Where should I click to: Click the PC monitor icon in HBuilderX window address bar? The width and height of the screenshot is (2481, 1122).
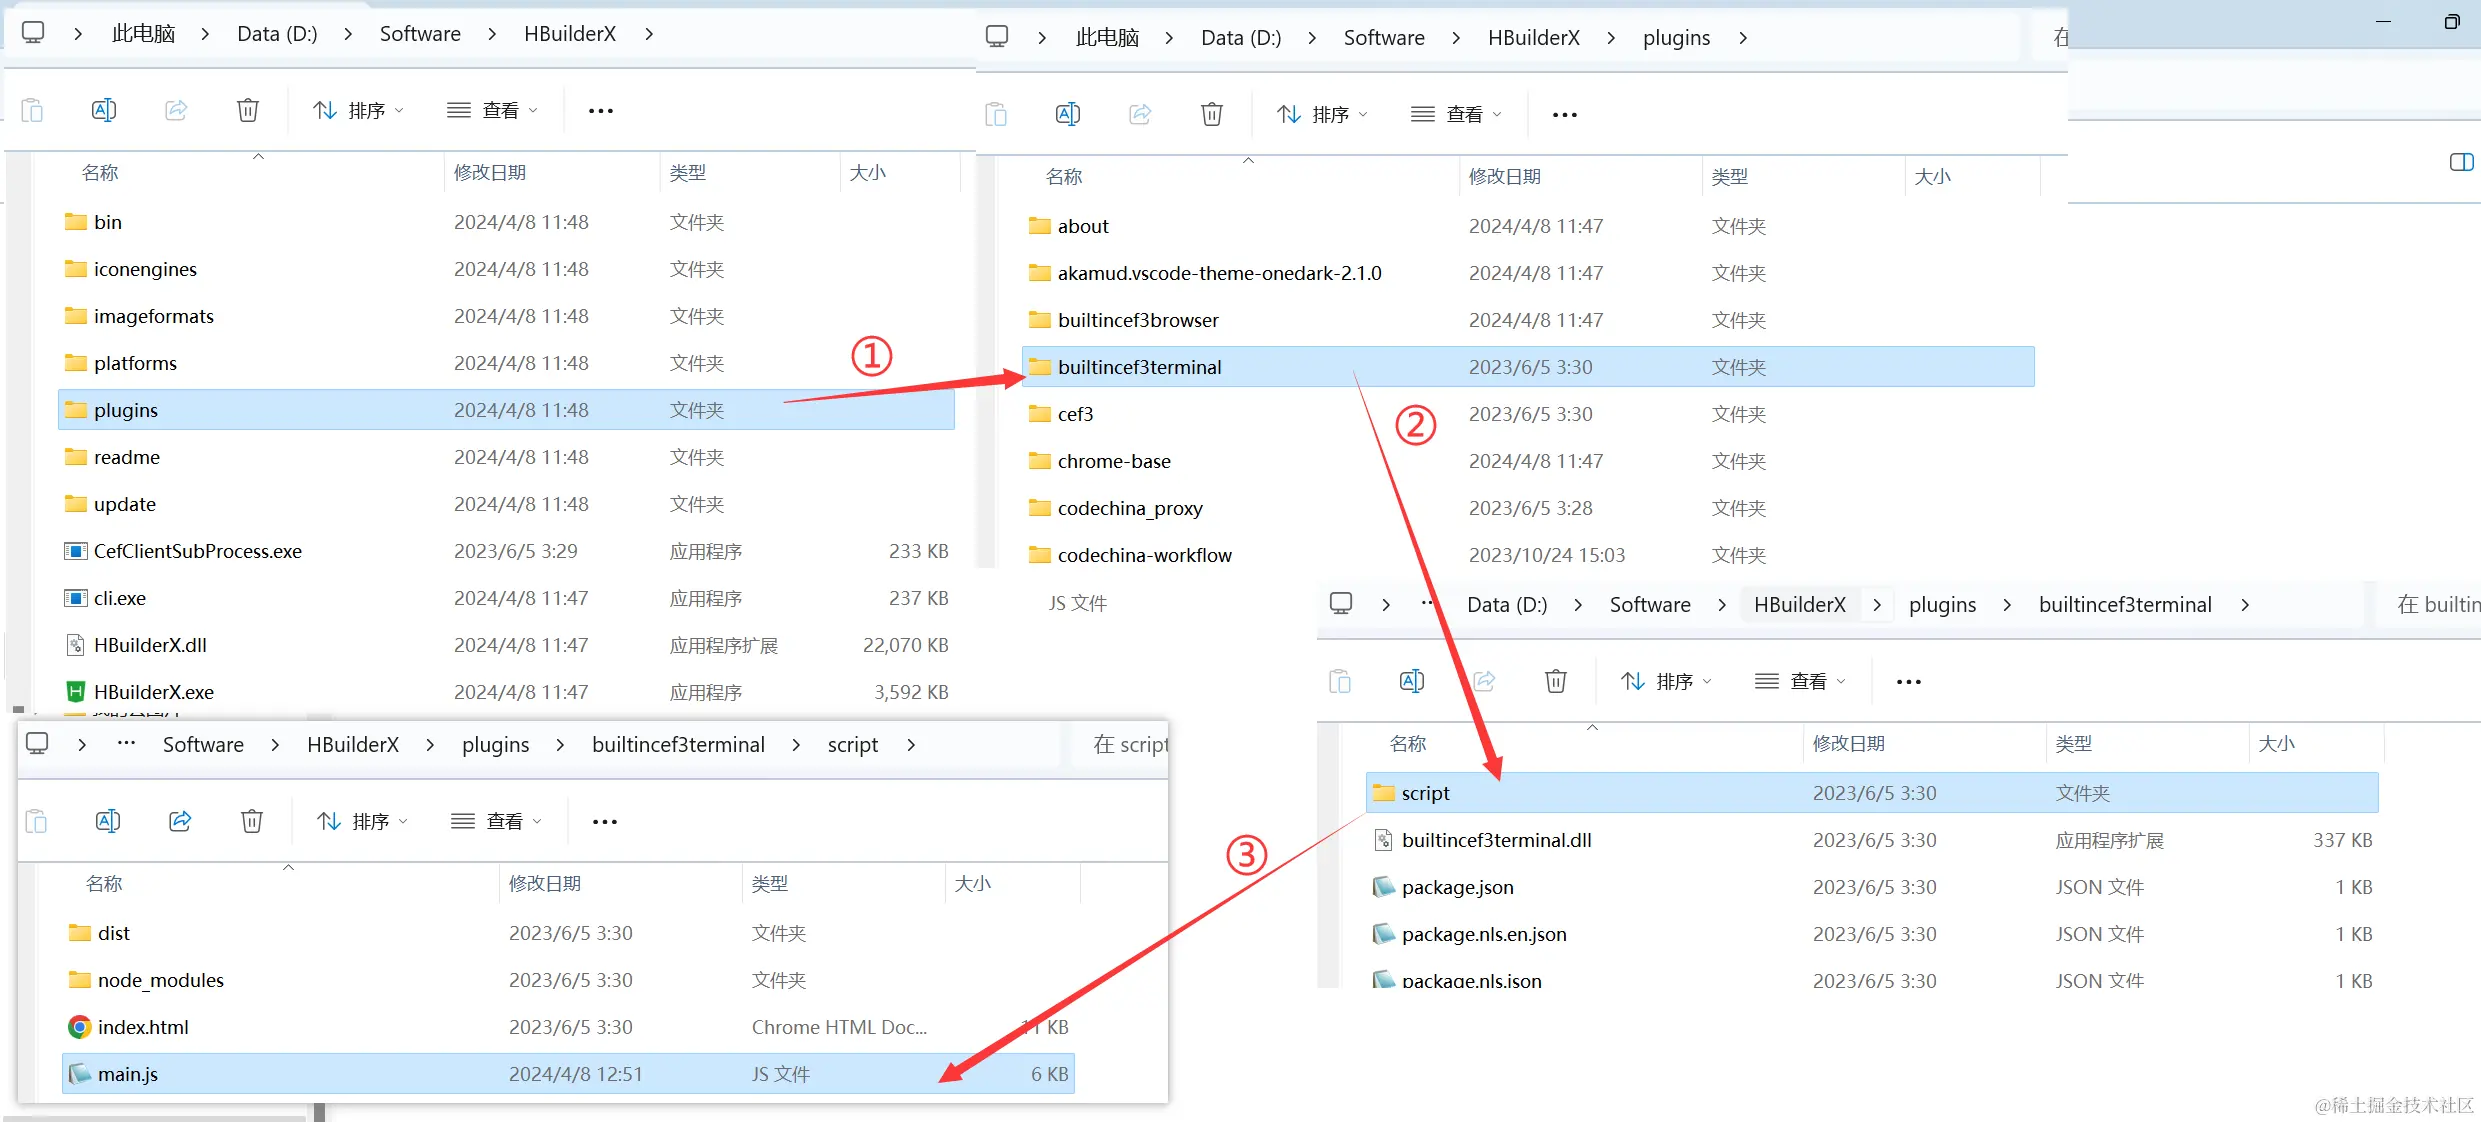[33, 33]
